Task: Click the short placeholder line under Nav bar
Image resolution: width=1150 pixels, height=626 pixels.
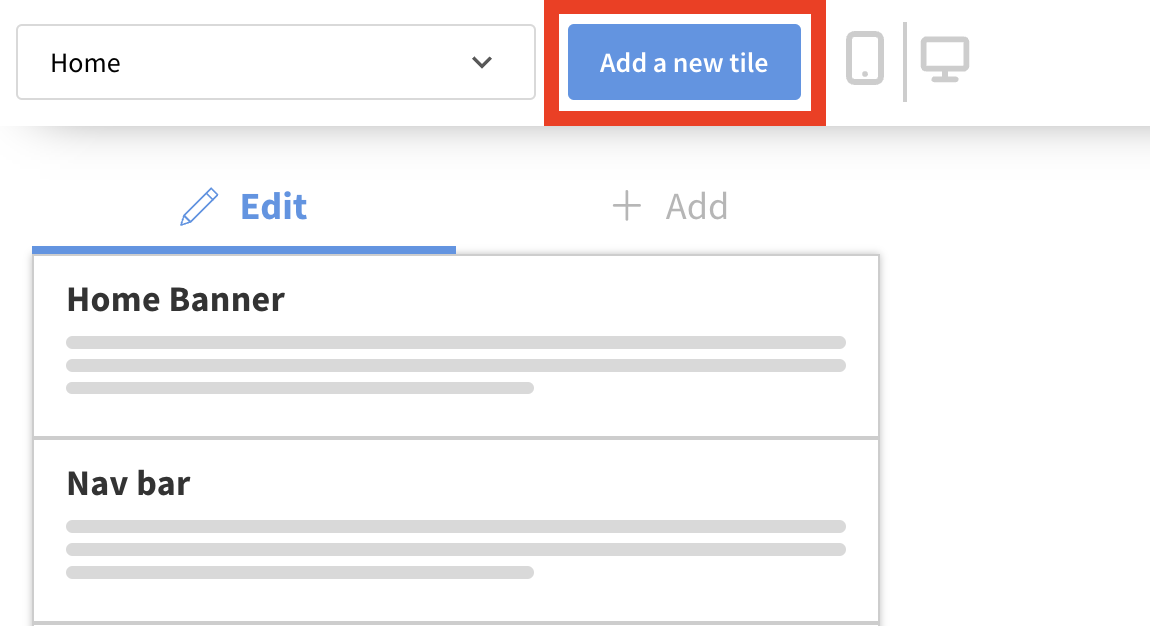Action: pyautogui.click(x=300, y=573)
